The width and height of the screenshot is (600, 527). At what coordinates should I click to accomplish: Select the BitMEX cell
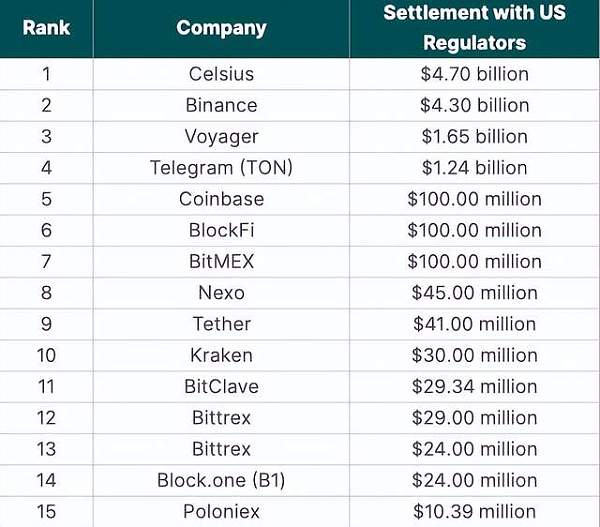pos(221,262)
